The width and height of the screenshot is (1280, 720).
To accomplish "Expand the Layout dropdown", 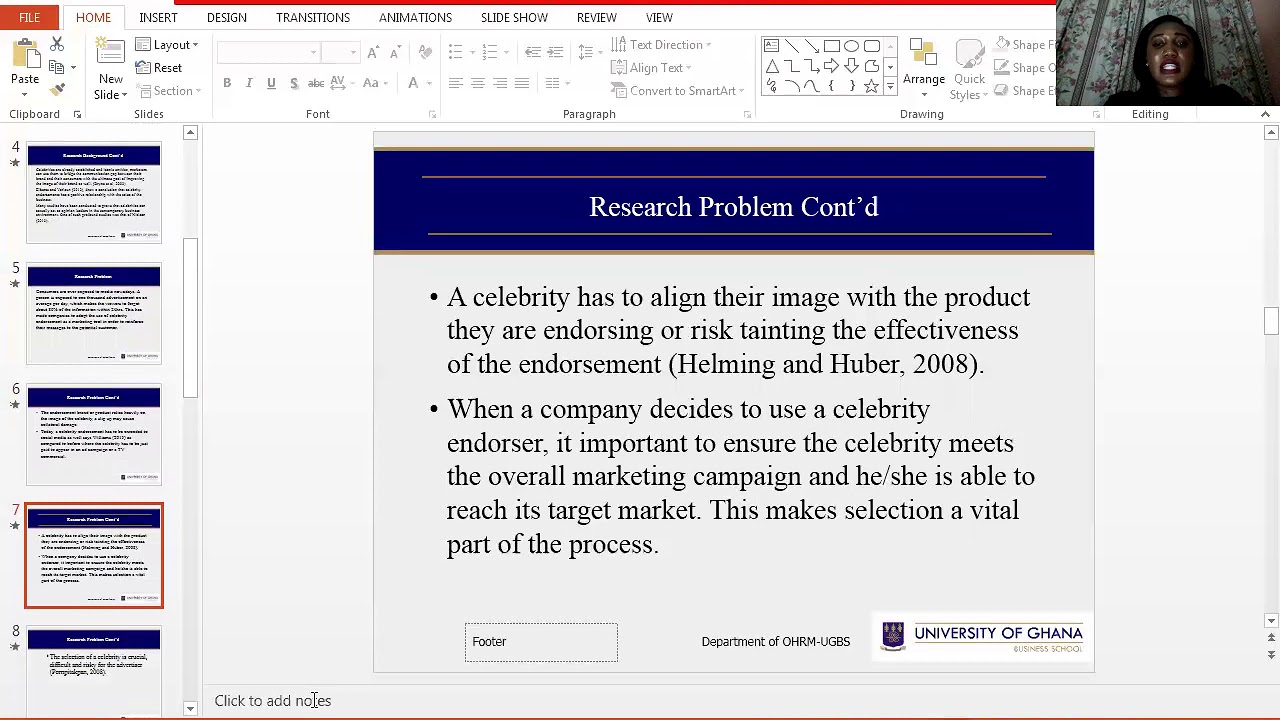I will coord(167,45).
